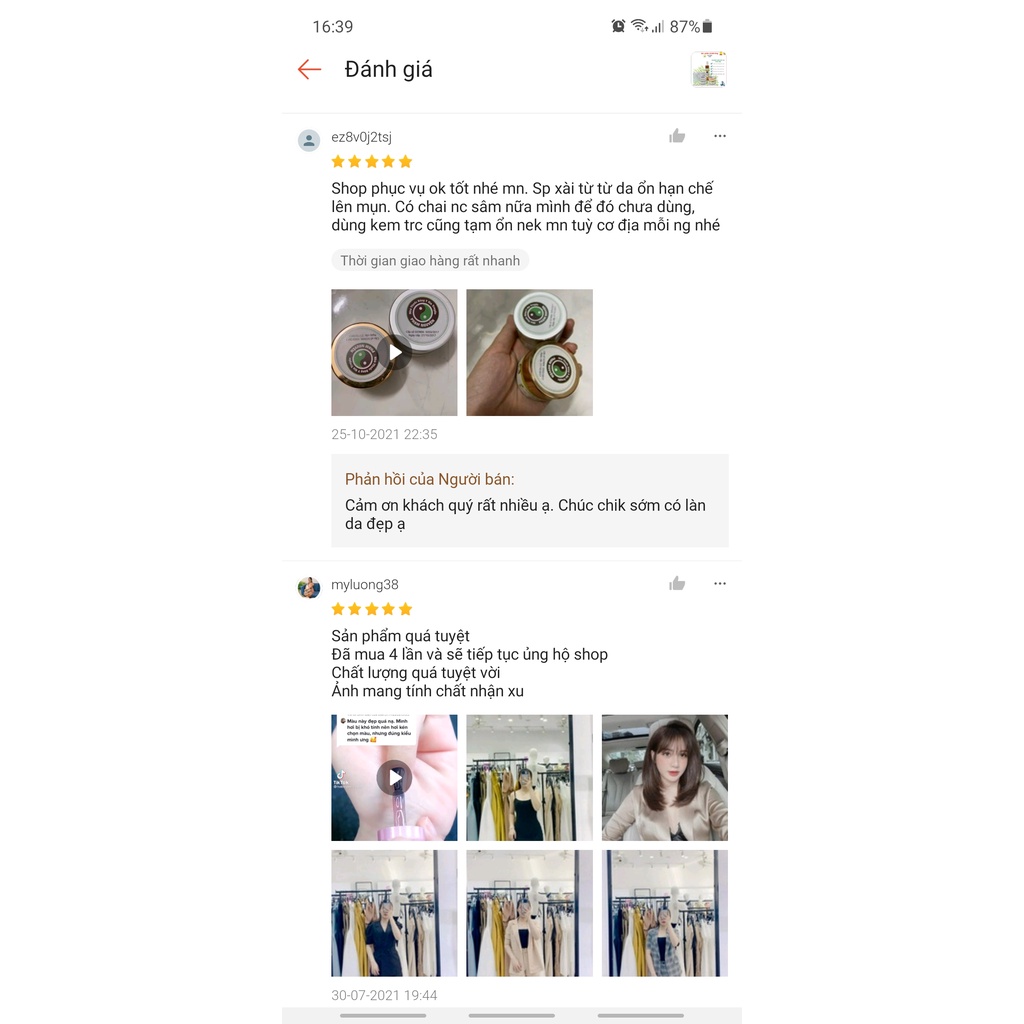Screen dimensions: 1024x1024
Task: Open the product thumbnail in the header
Action: [709, 69]
